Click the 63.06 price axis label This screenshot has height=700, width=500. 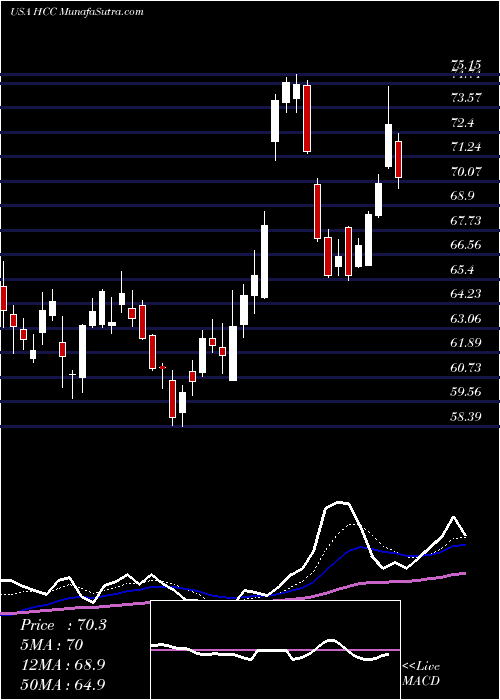pos(467,318)
